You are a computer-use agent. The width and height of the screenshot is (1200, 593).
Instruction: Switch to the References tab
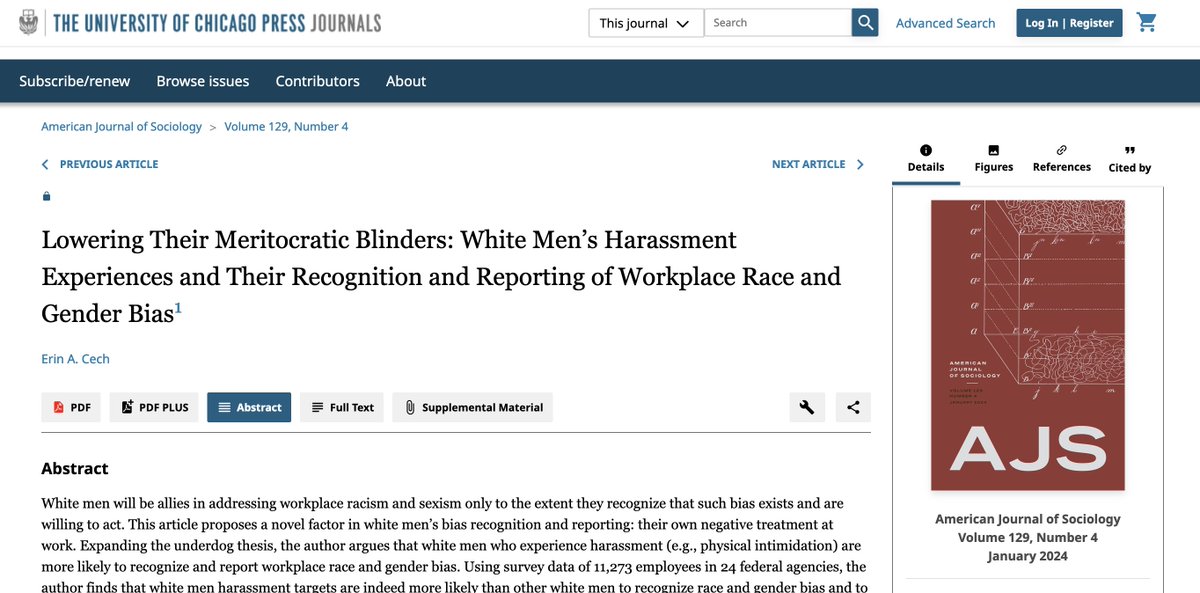coord(1062,159)
